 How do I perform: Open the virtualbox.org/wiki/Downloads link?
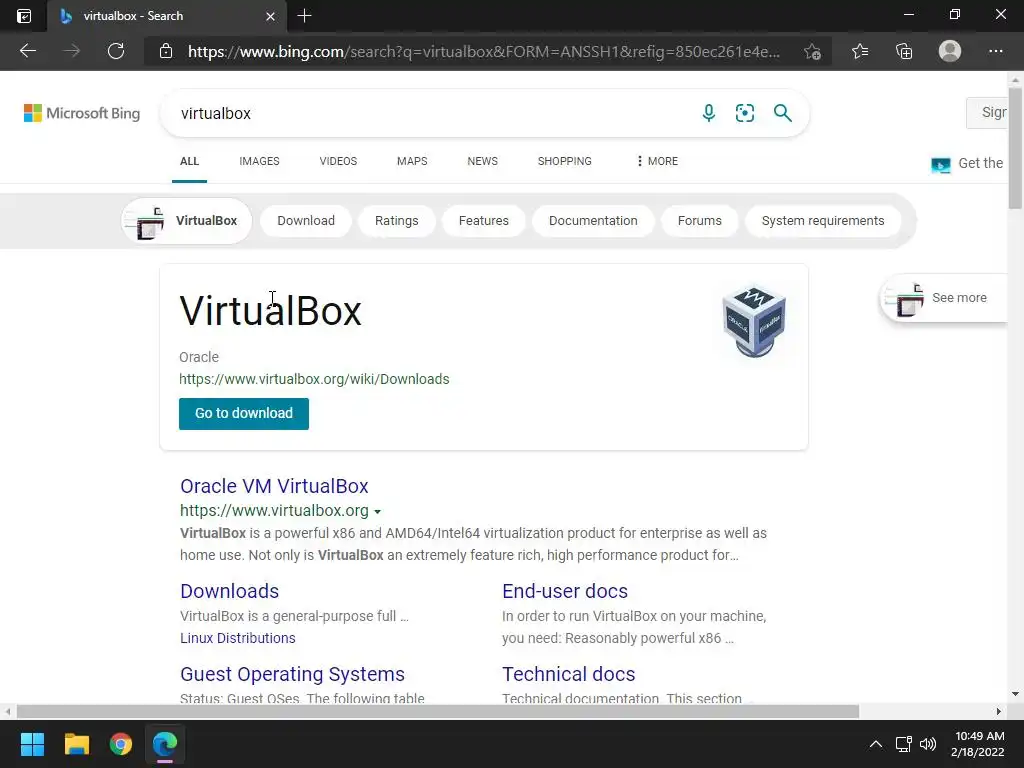[x=314, y=379]
